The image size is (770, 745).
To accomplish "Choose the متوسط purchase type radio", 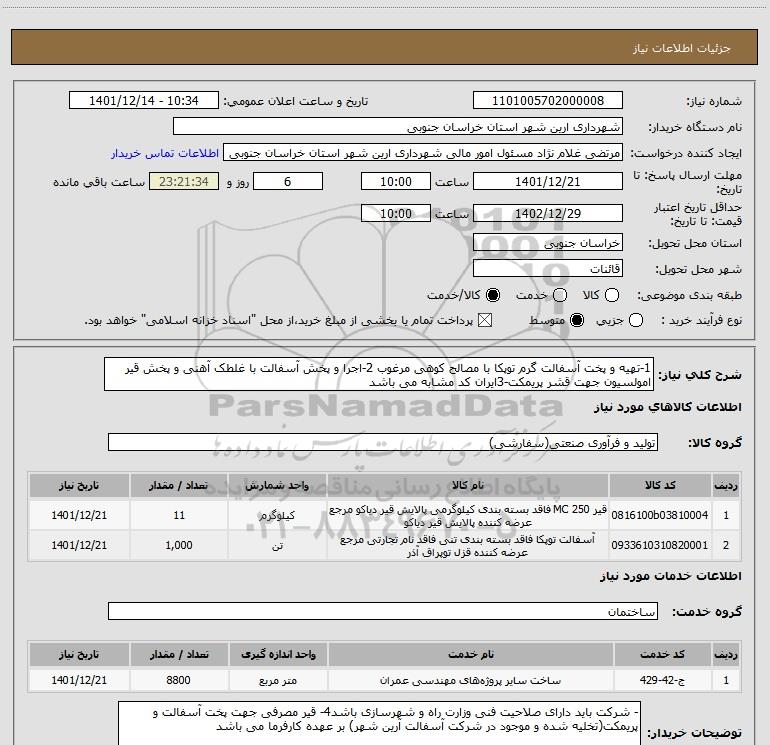I will tap(577, 321).
